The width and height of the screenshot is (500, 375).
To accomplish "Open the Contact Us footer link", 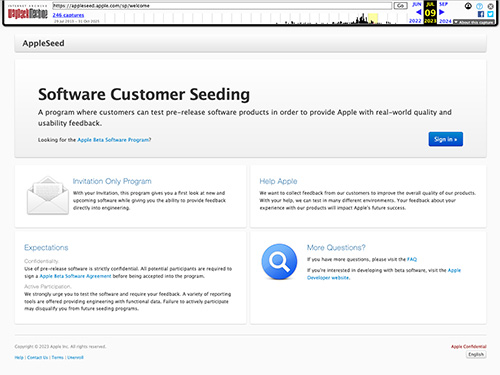I will click(38, 357).
